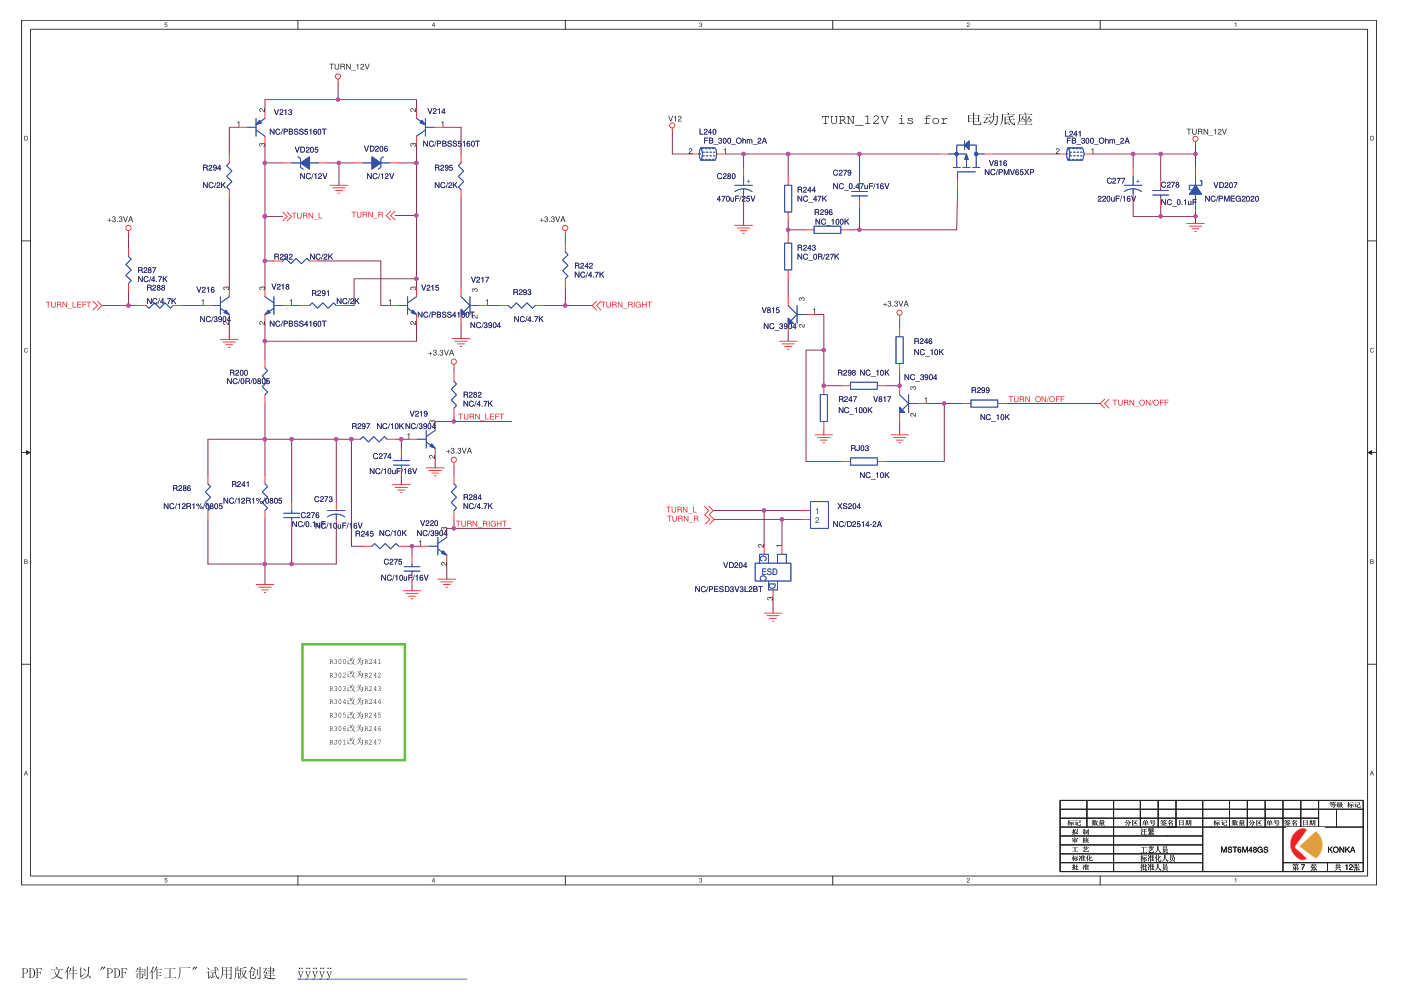Viewport: 1404px width, 993px height.
Task: Click the '220uF/16V' value text
Action: (x=1117, y=199)
